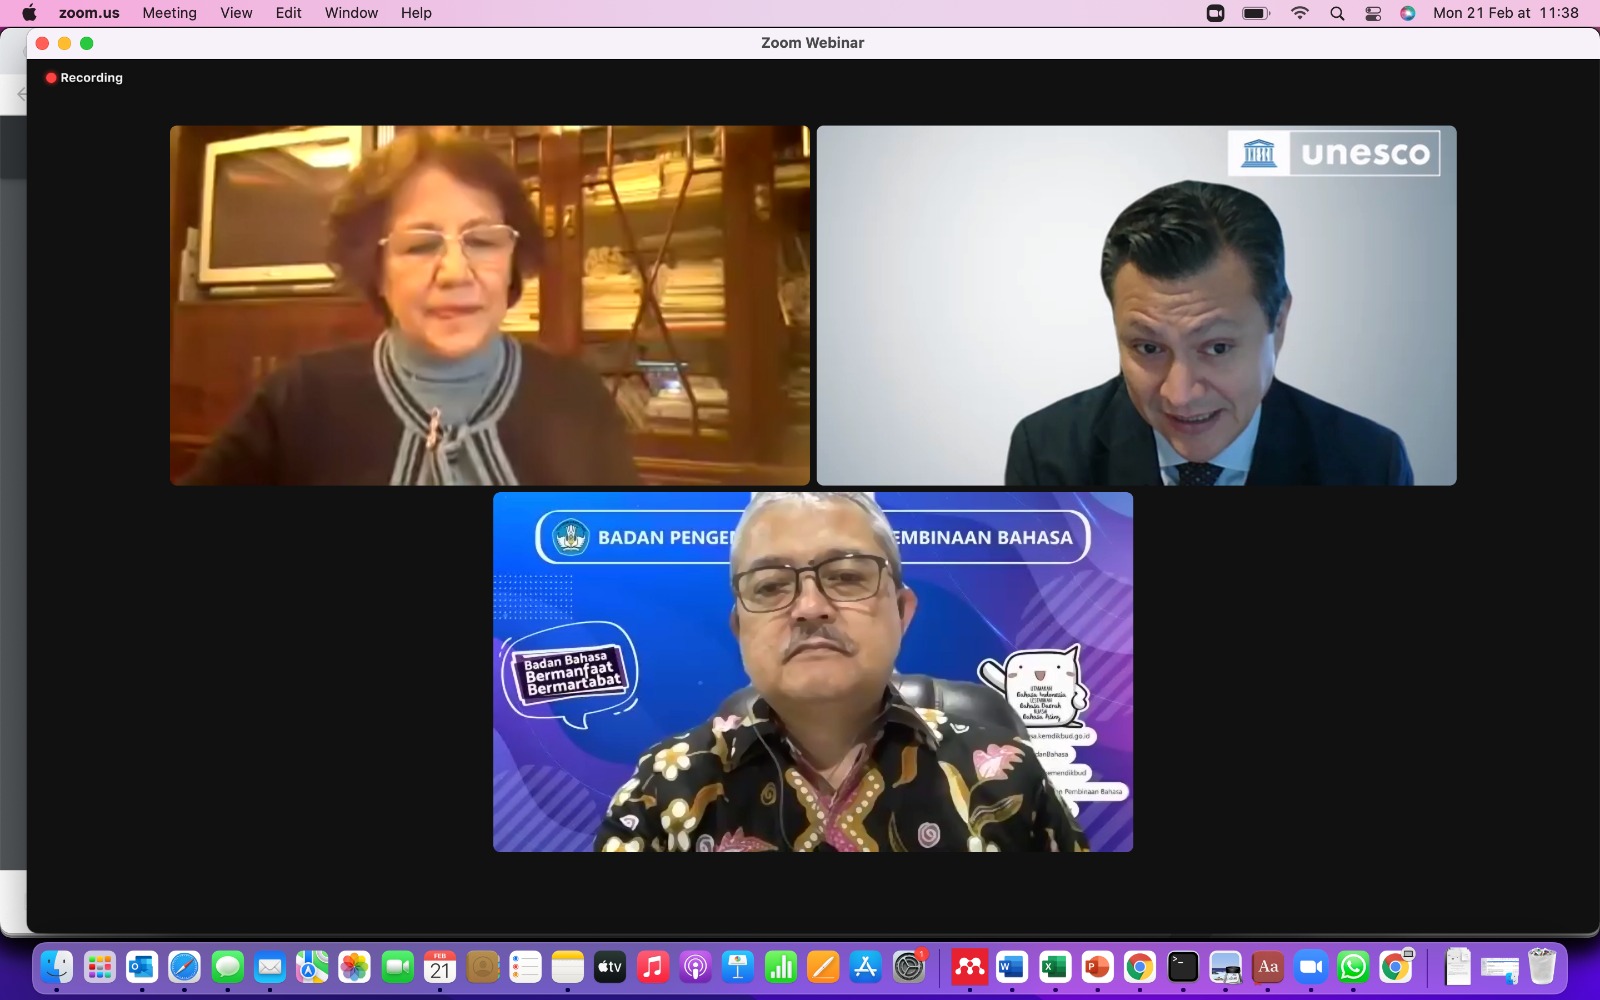Launch Siri from the menu bar
This screenshot has height=1000, width=1600.
coord(1408,13)
